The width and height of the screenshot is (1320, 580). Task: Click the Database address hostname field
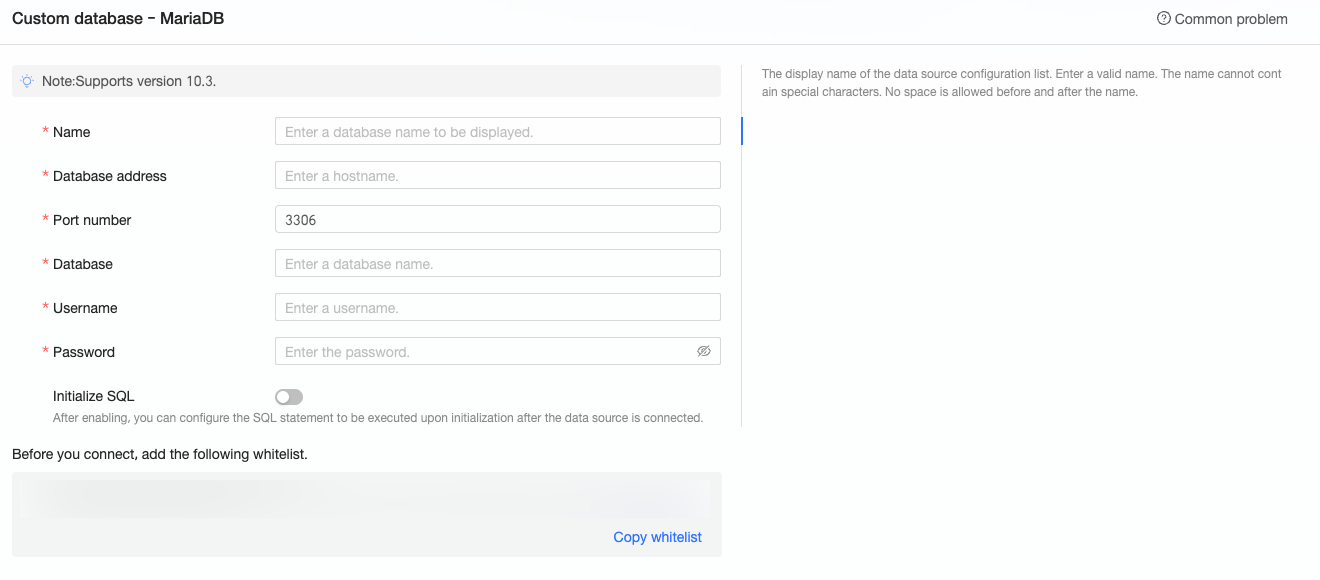coord(497,175)
